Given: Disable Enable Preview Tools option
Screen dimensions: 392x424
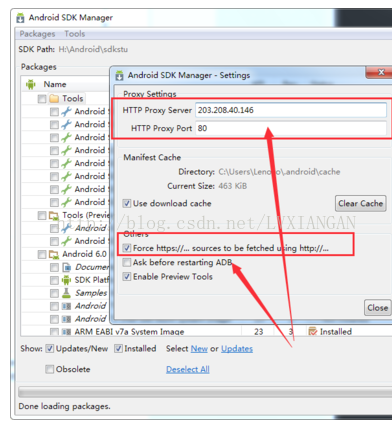Looking at the screenshot, I should pyautogui.click(x=127, y=277).
